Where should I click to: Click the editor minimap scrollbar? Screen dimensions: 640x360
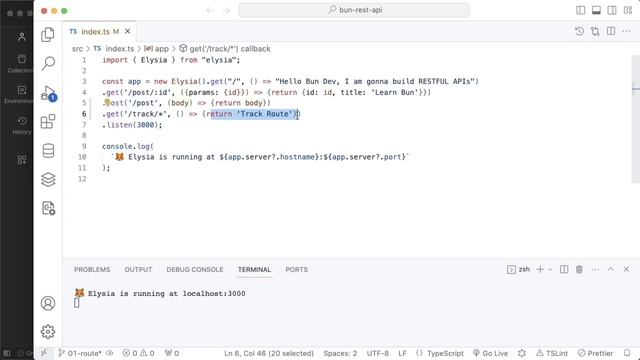click(x=636, y=118)
